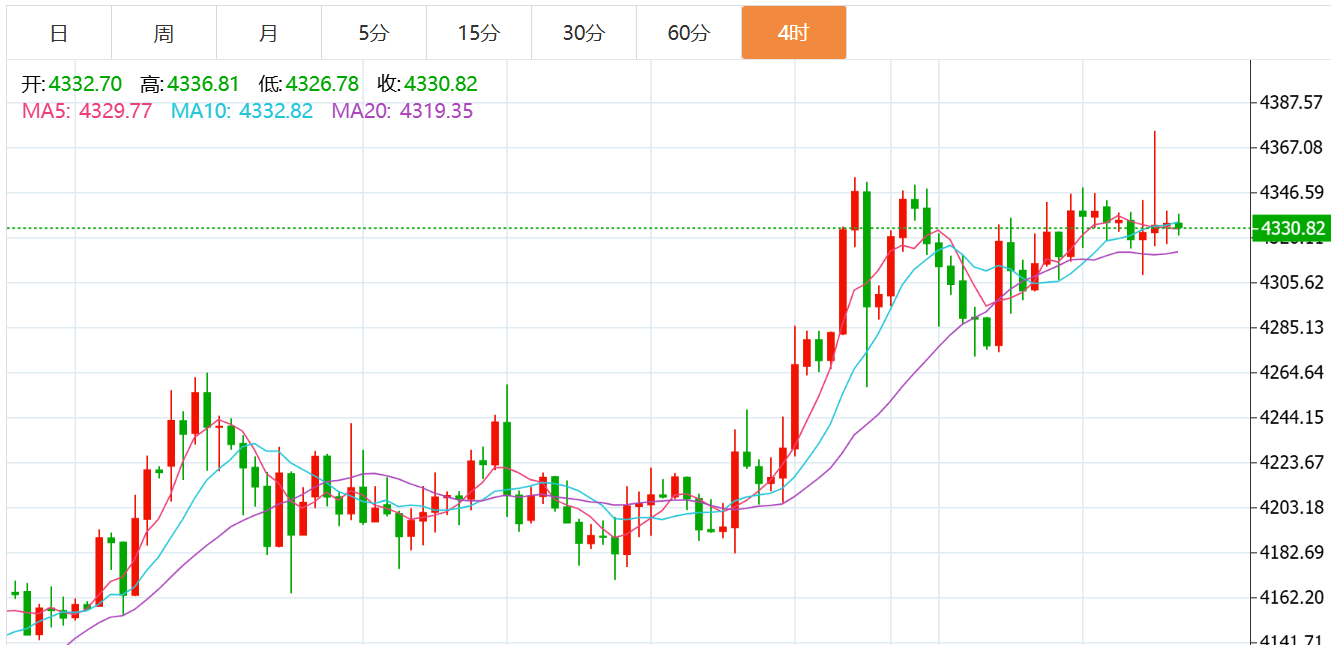This screenshot has height=645, width=1331.
Task: Switch to the 日 daily chart tab
Action: pyautogui.click(x=59, y=33)
